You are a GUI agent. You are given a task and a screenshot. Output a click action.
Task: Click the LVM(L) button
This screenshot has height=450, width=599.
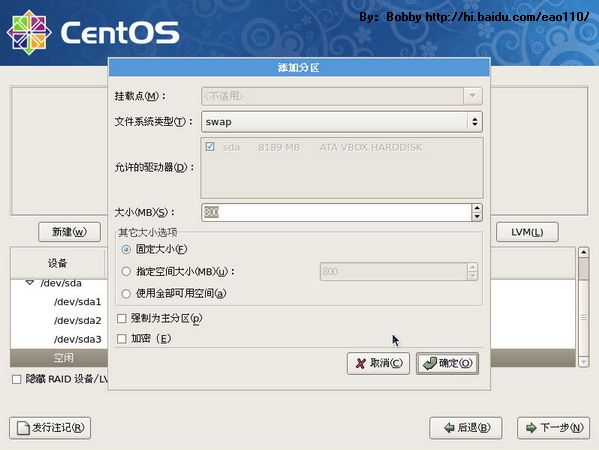(x=527, y=232)
